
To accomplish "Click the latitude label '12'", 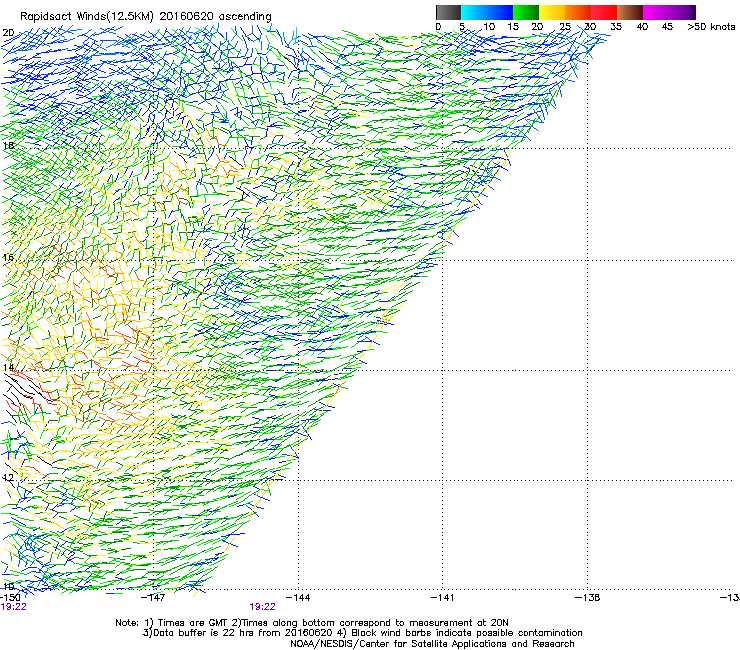I will [8, 477].
